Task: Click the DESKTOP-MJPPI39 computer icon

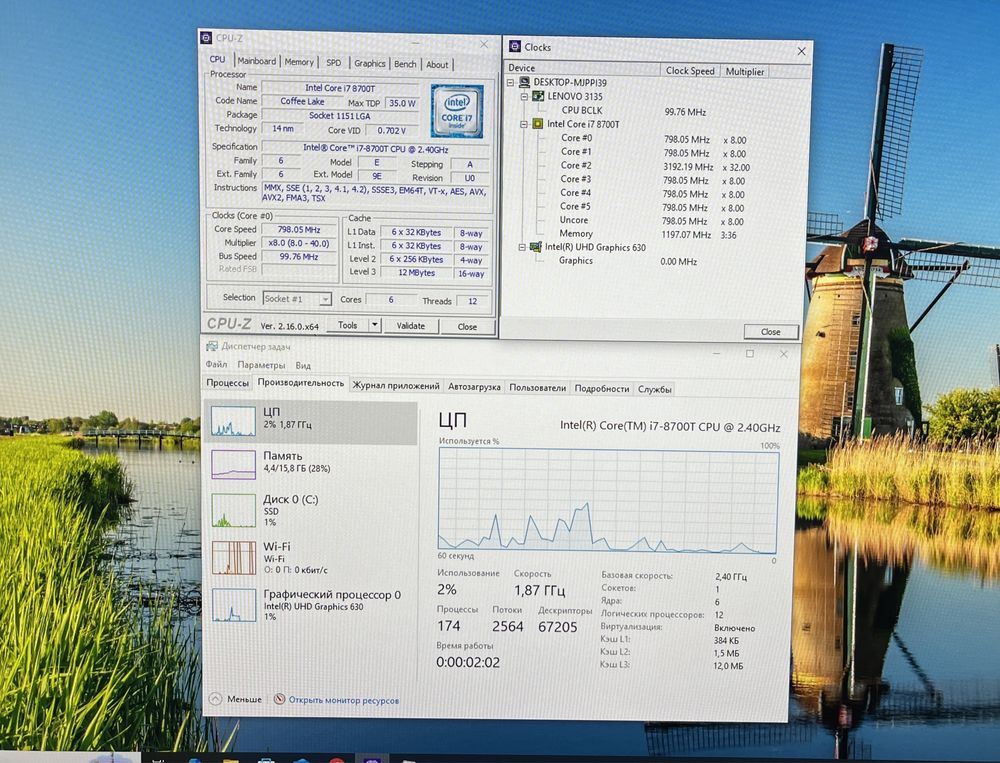Action: pos(524,82)
